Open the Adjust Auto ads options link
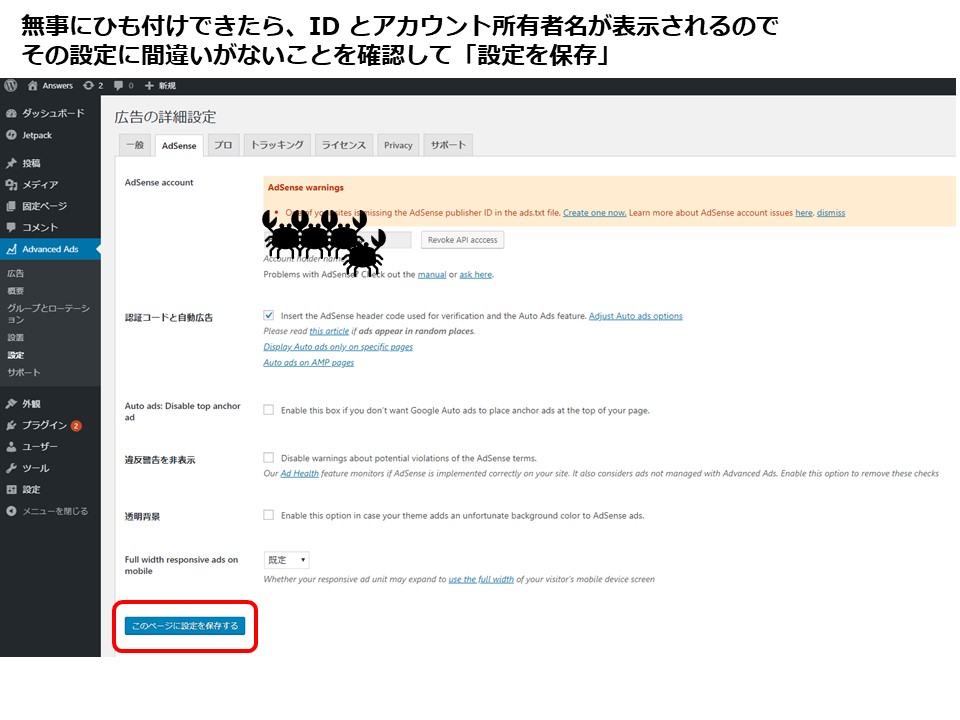Screen dimensions: 960x720 pos(636,316)
